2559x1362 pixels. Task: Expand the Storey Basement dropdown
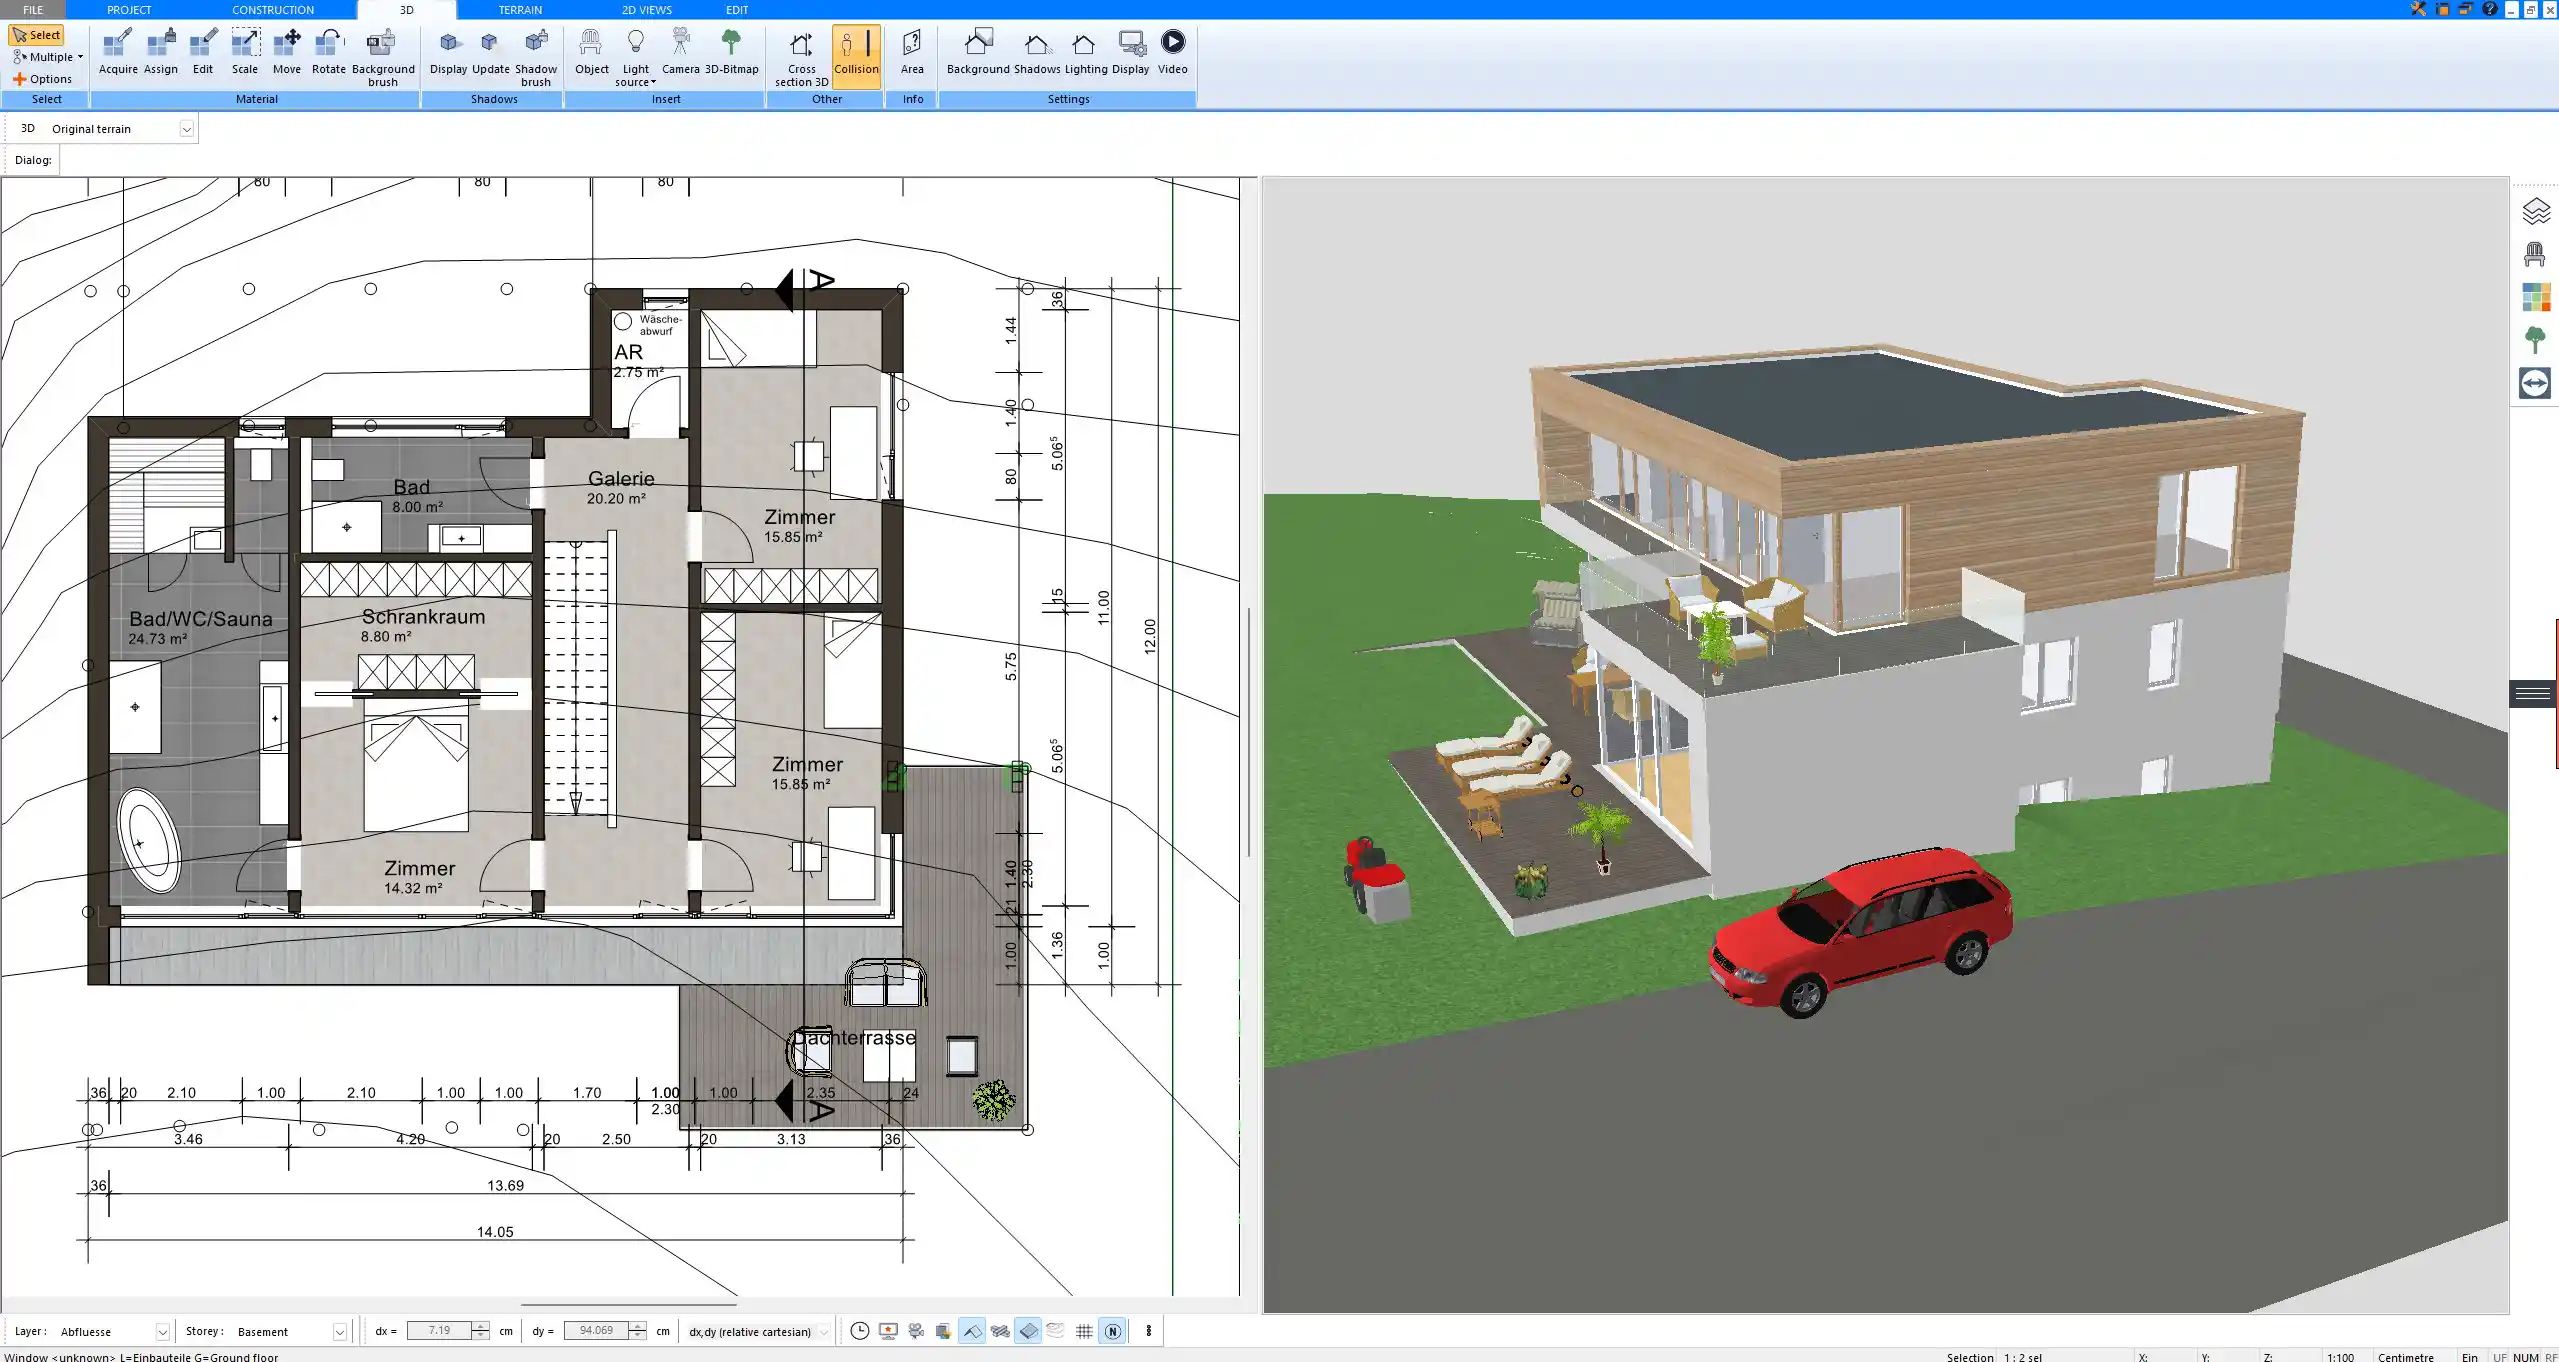coord(339,1332)
